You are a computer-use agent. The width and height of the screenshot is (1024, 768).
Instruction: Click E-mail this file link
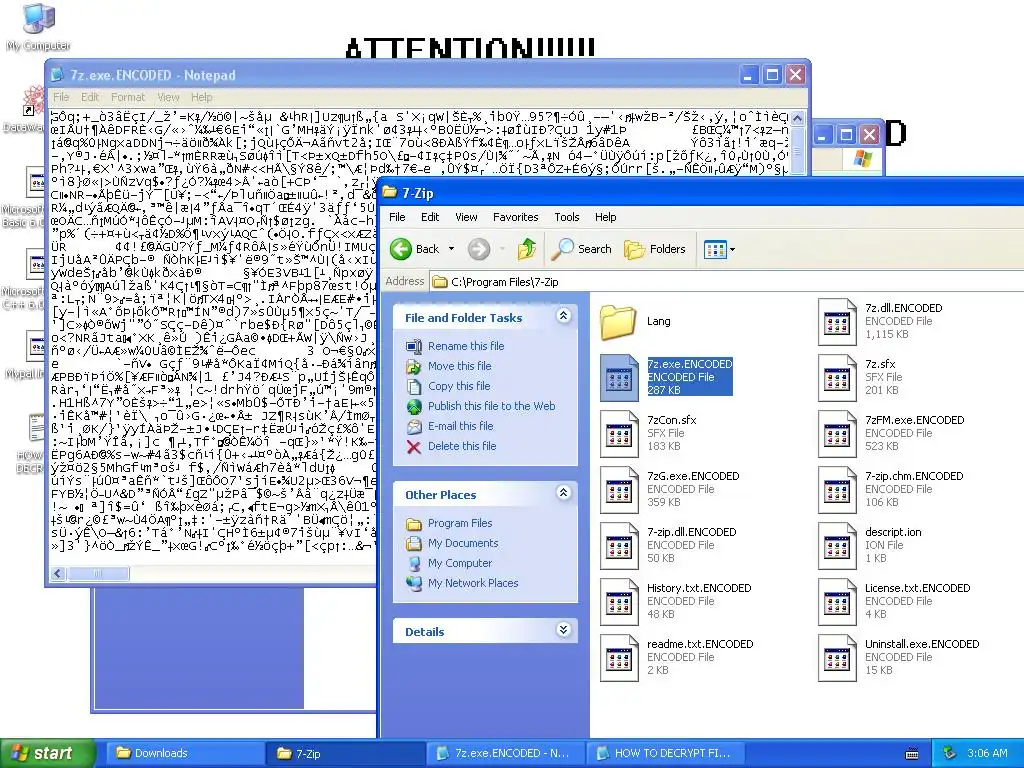(461, 426)
